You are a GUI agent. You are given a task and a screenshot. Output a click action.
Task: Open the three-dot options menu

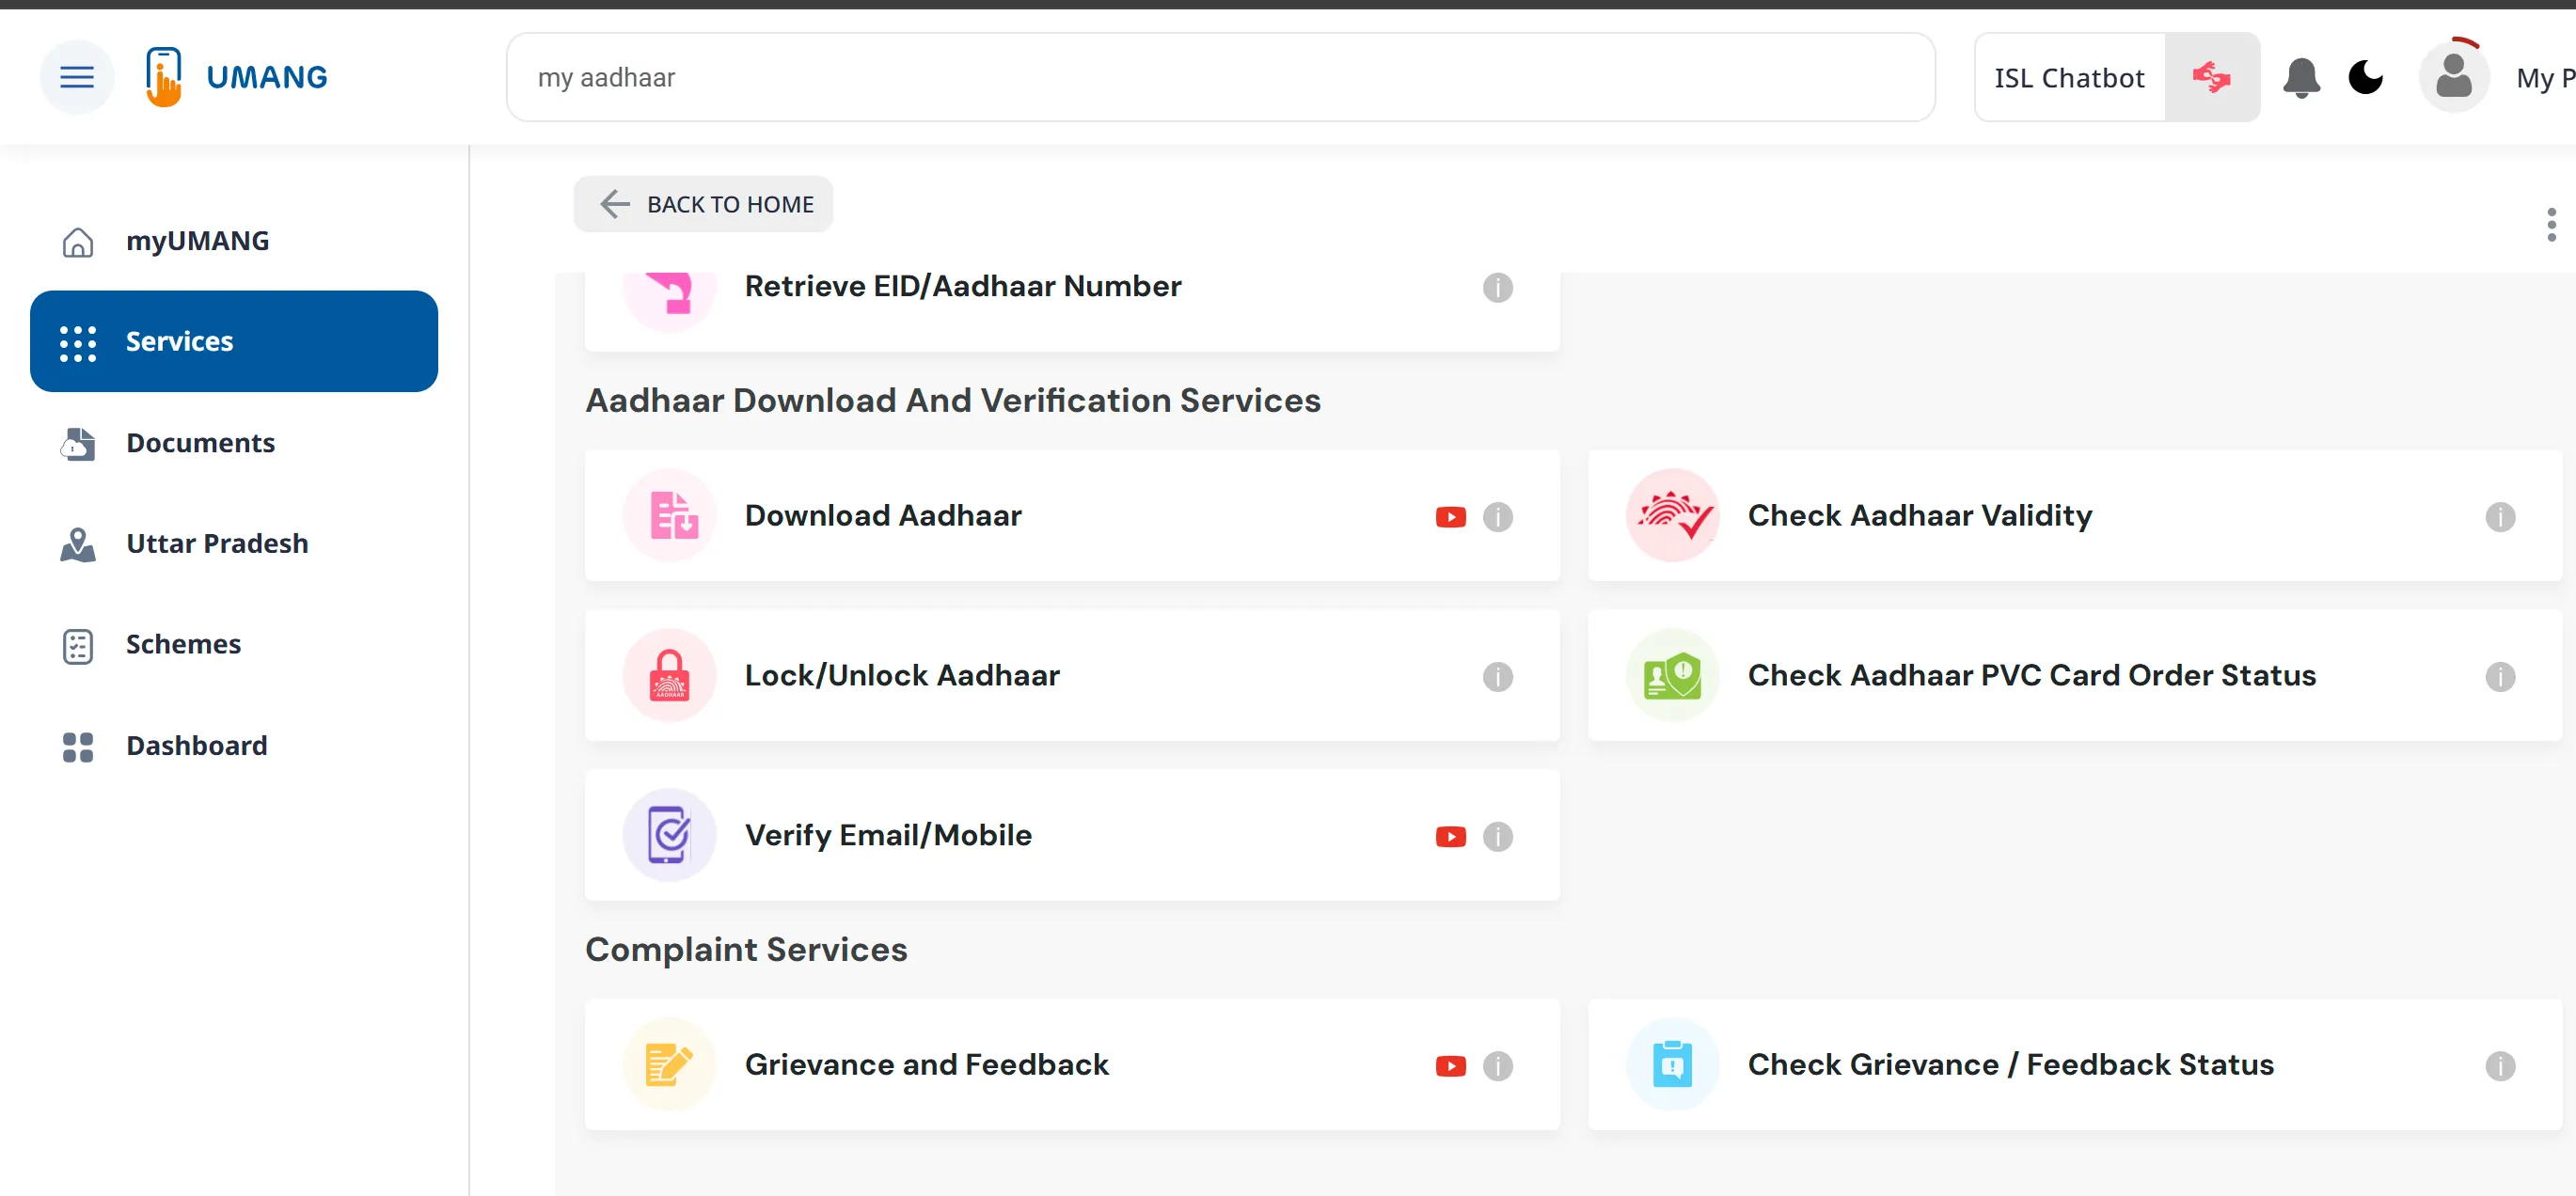(x=2550, y=225)
